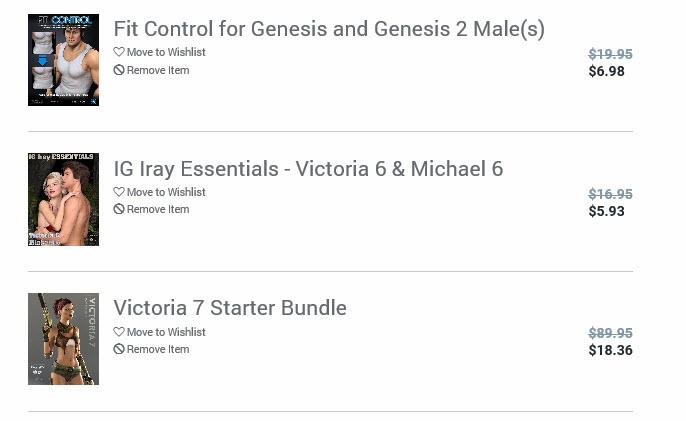Image resolution: width=686 pixels, height=421 pixels.
Task: Move Victoria 7 Starter Bundle to Wishlist text
Action: (166, 332)
